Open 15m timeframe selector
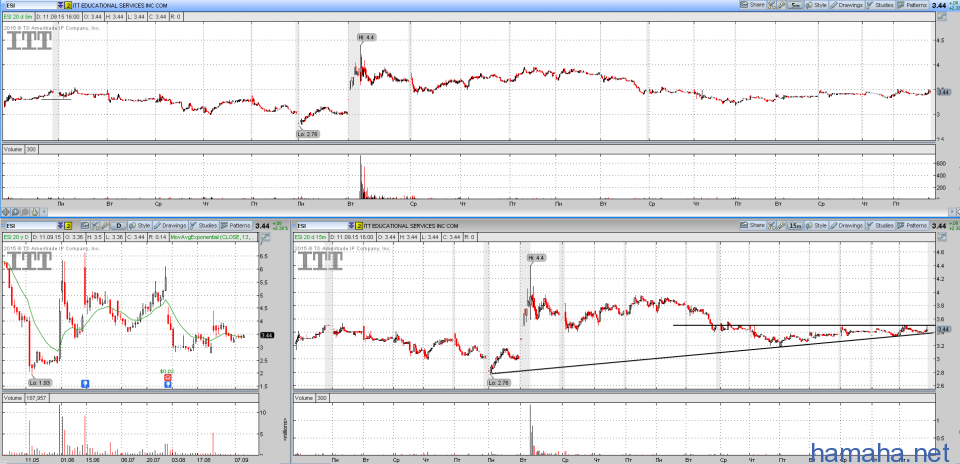Viewport: 960px width, 464px height. click(795, 226)
